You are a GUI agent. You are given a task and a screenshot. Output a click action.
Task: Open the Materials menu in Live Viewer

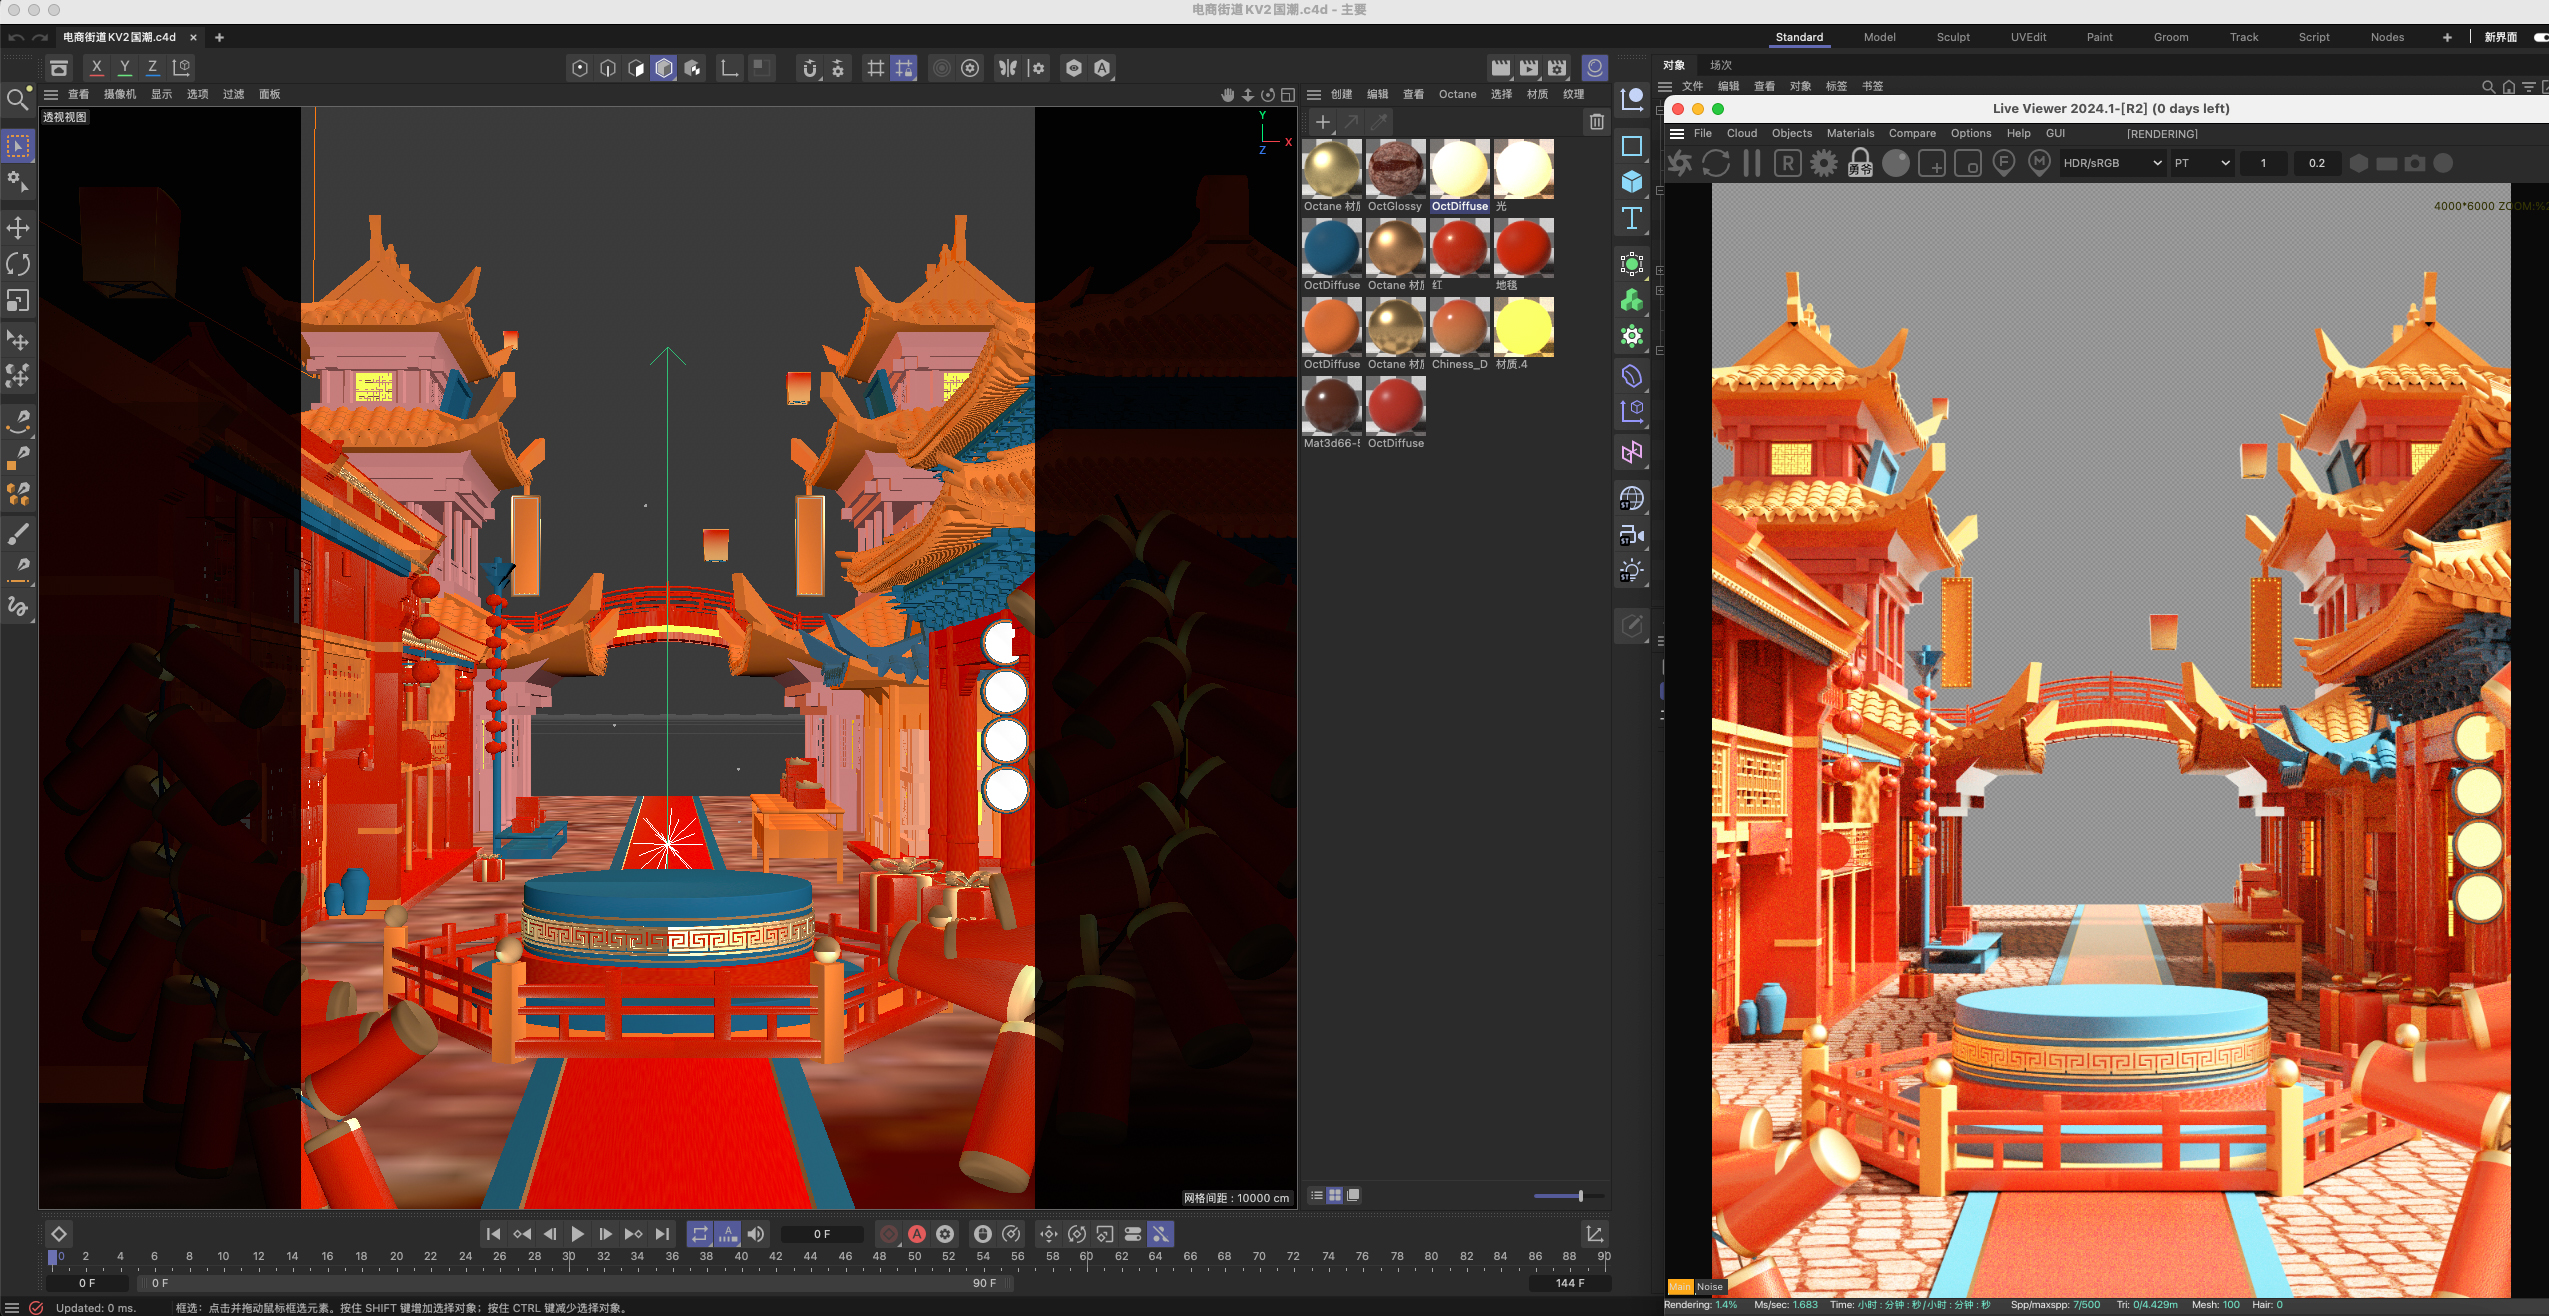1849,133
